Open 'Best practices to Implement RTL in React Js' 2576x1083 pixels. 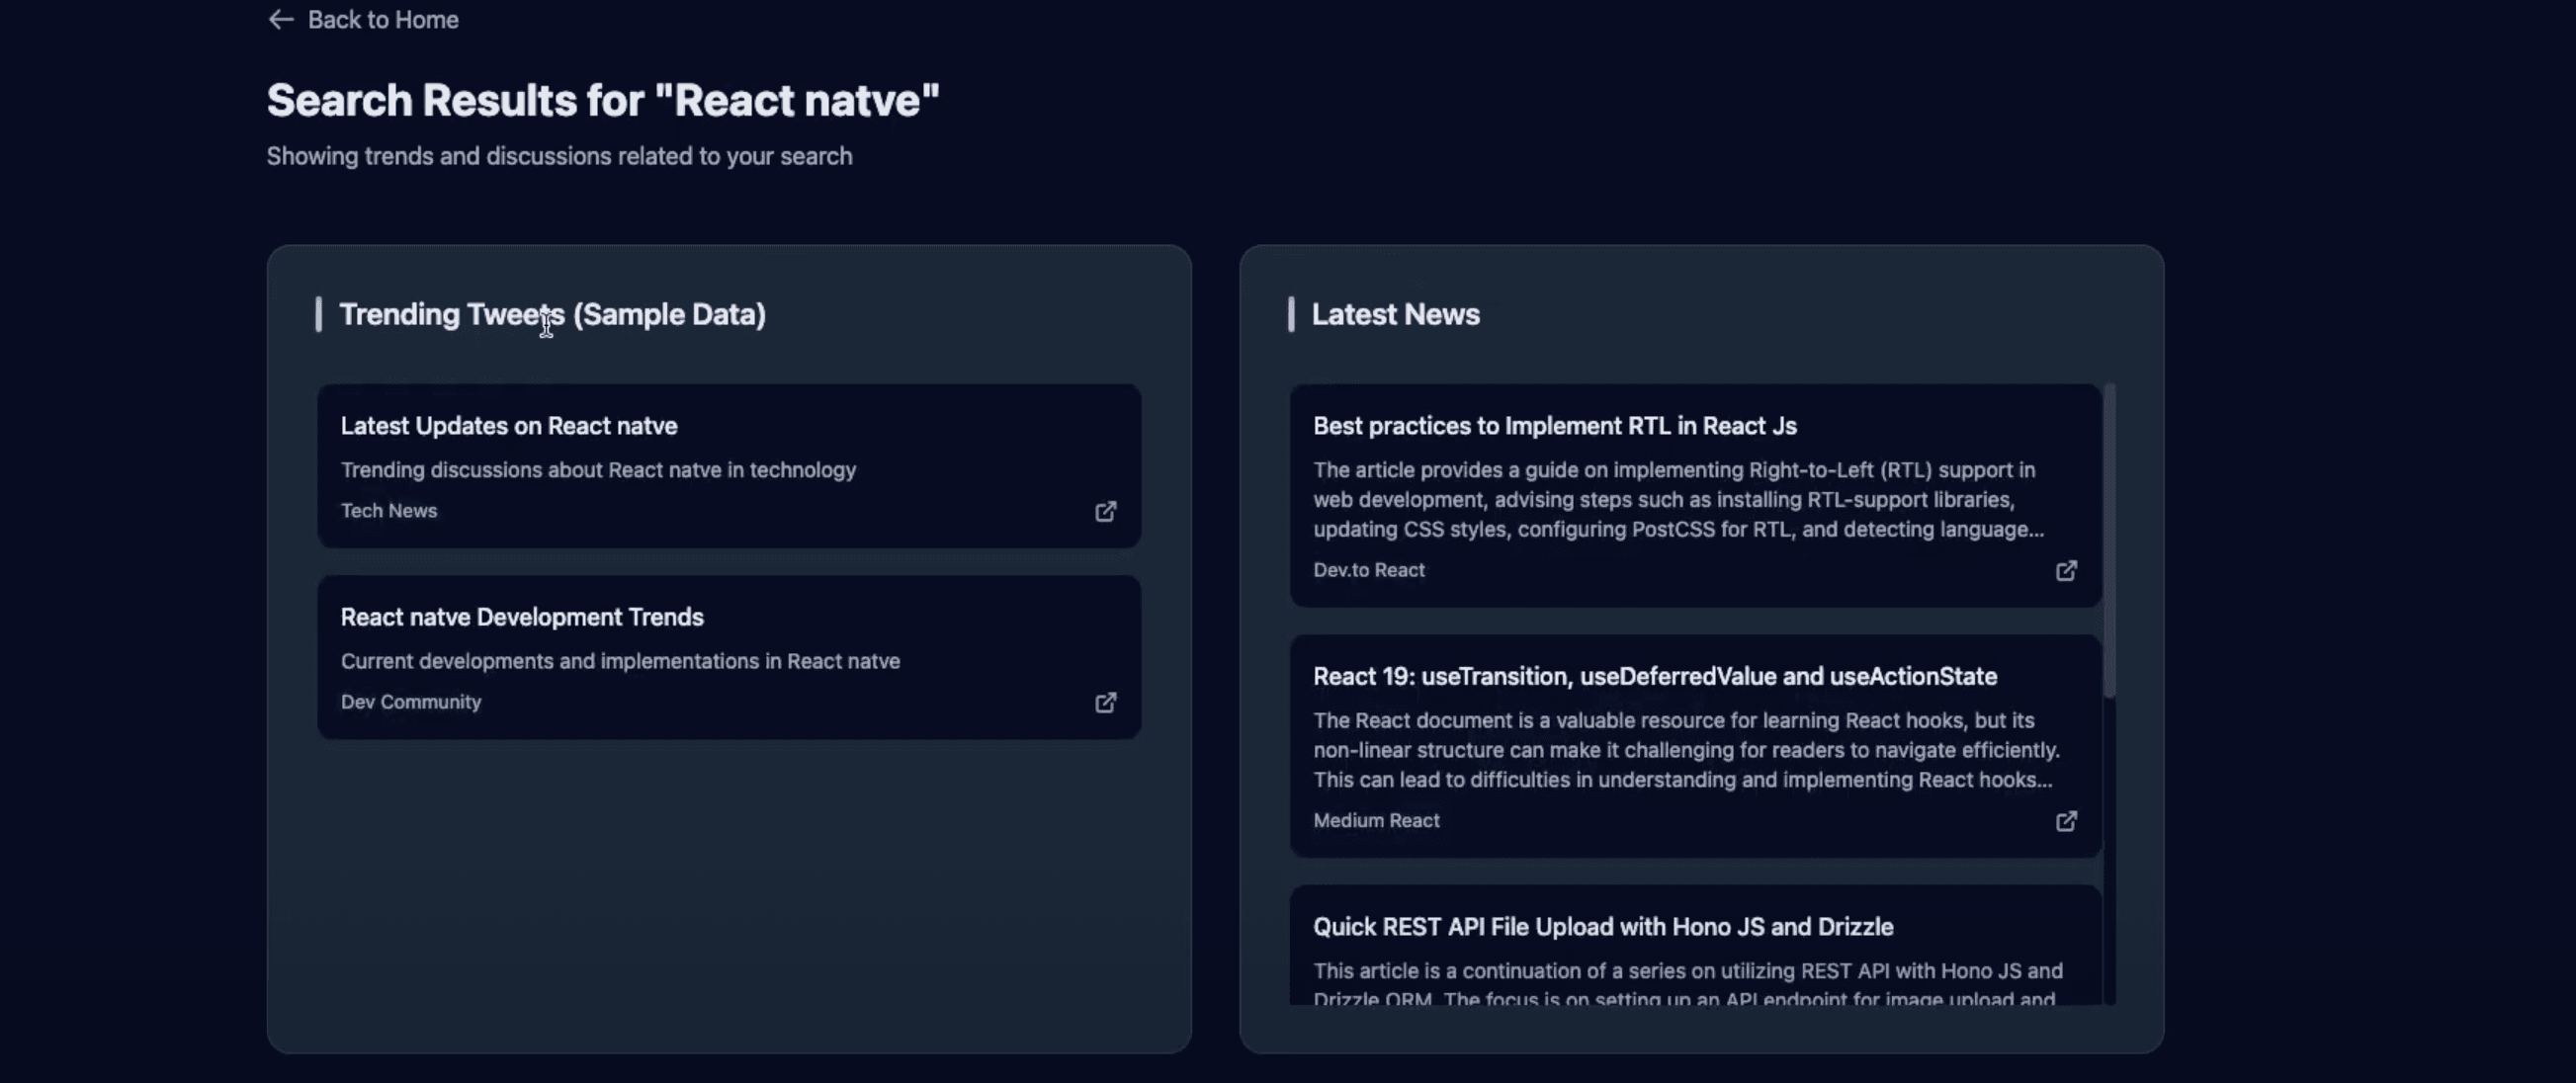(1555, 426)
